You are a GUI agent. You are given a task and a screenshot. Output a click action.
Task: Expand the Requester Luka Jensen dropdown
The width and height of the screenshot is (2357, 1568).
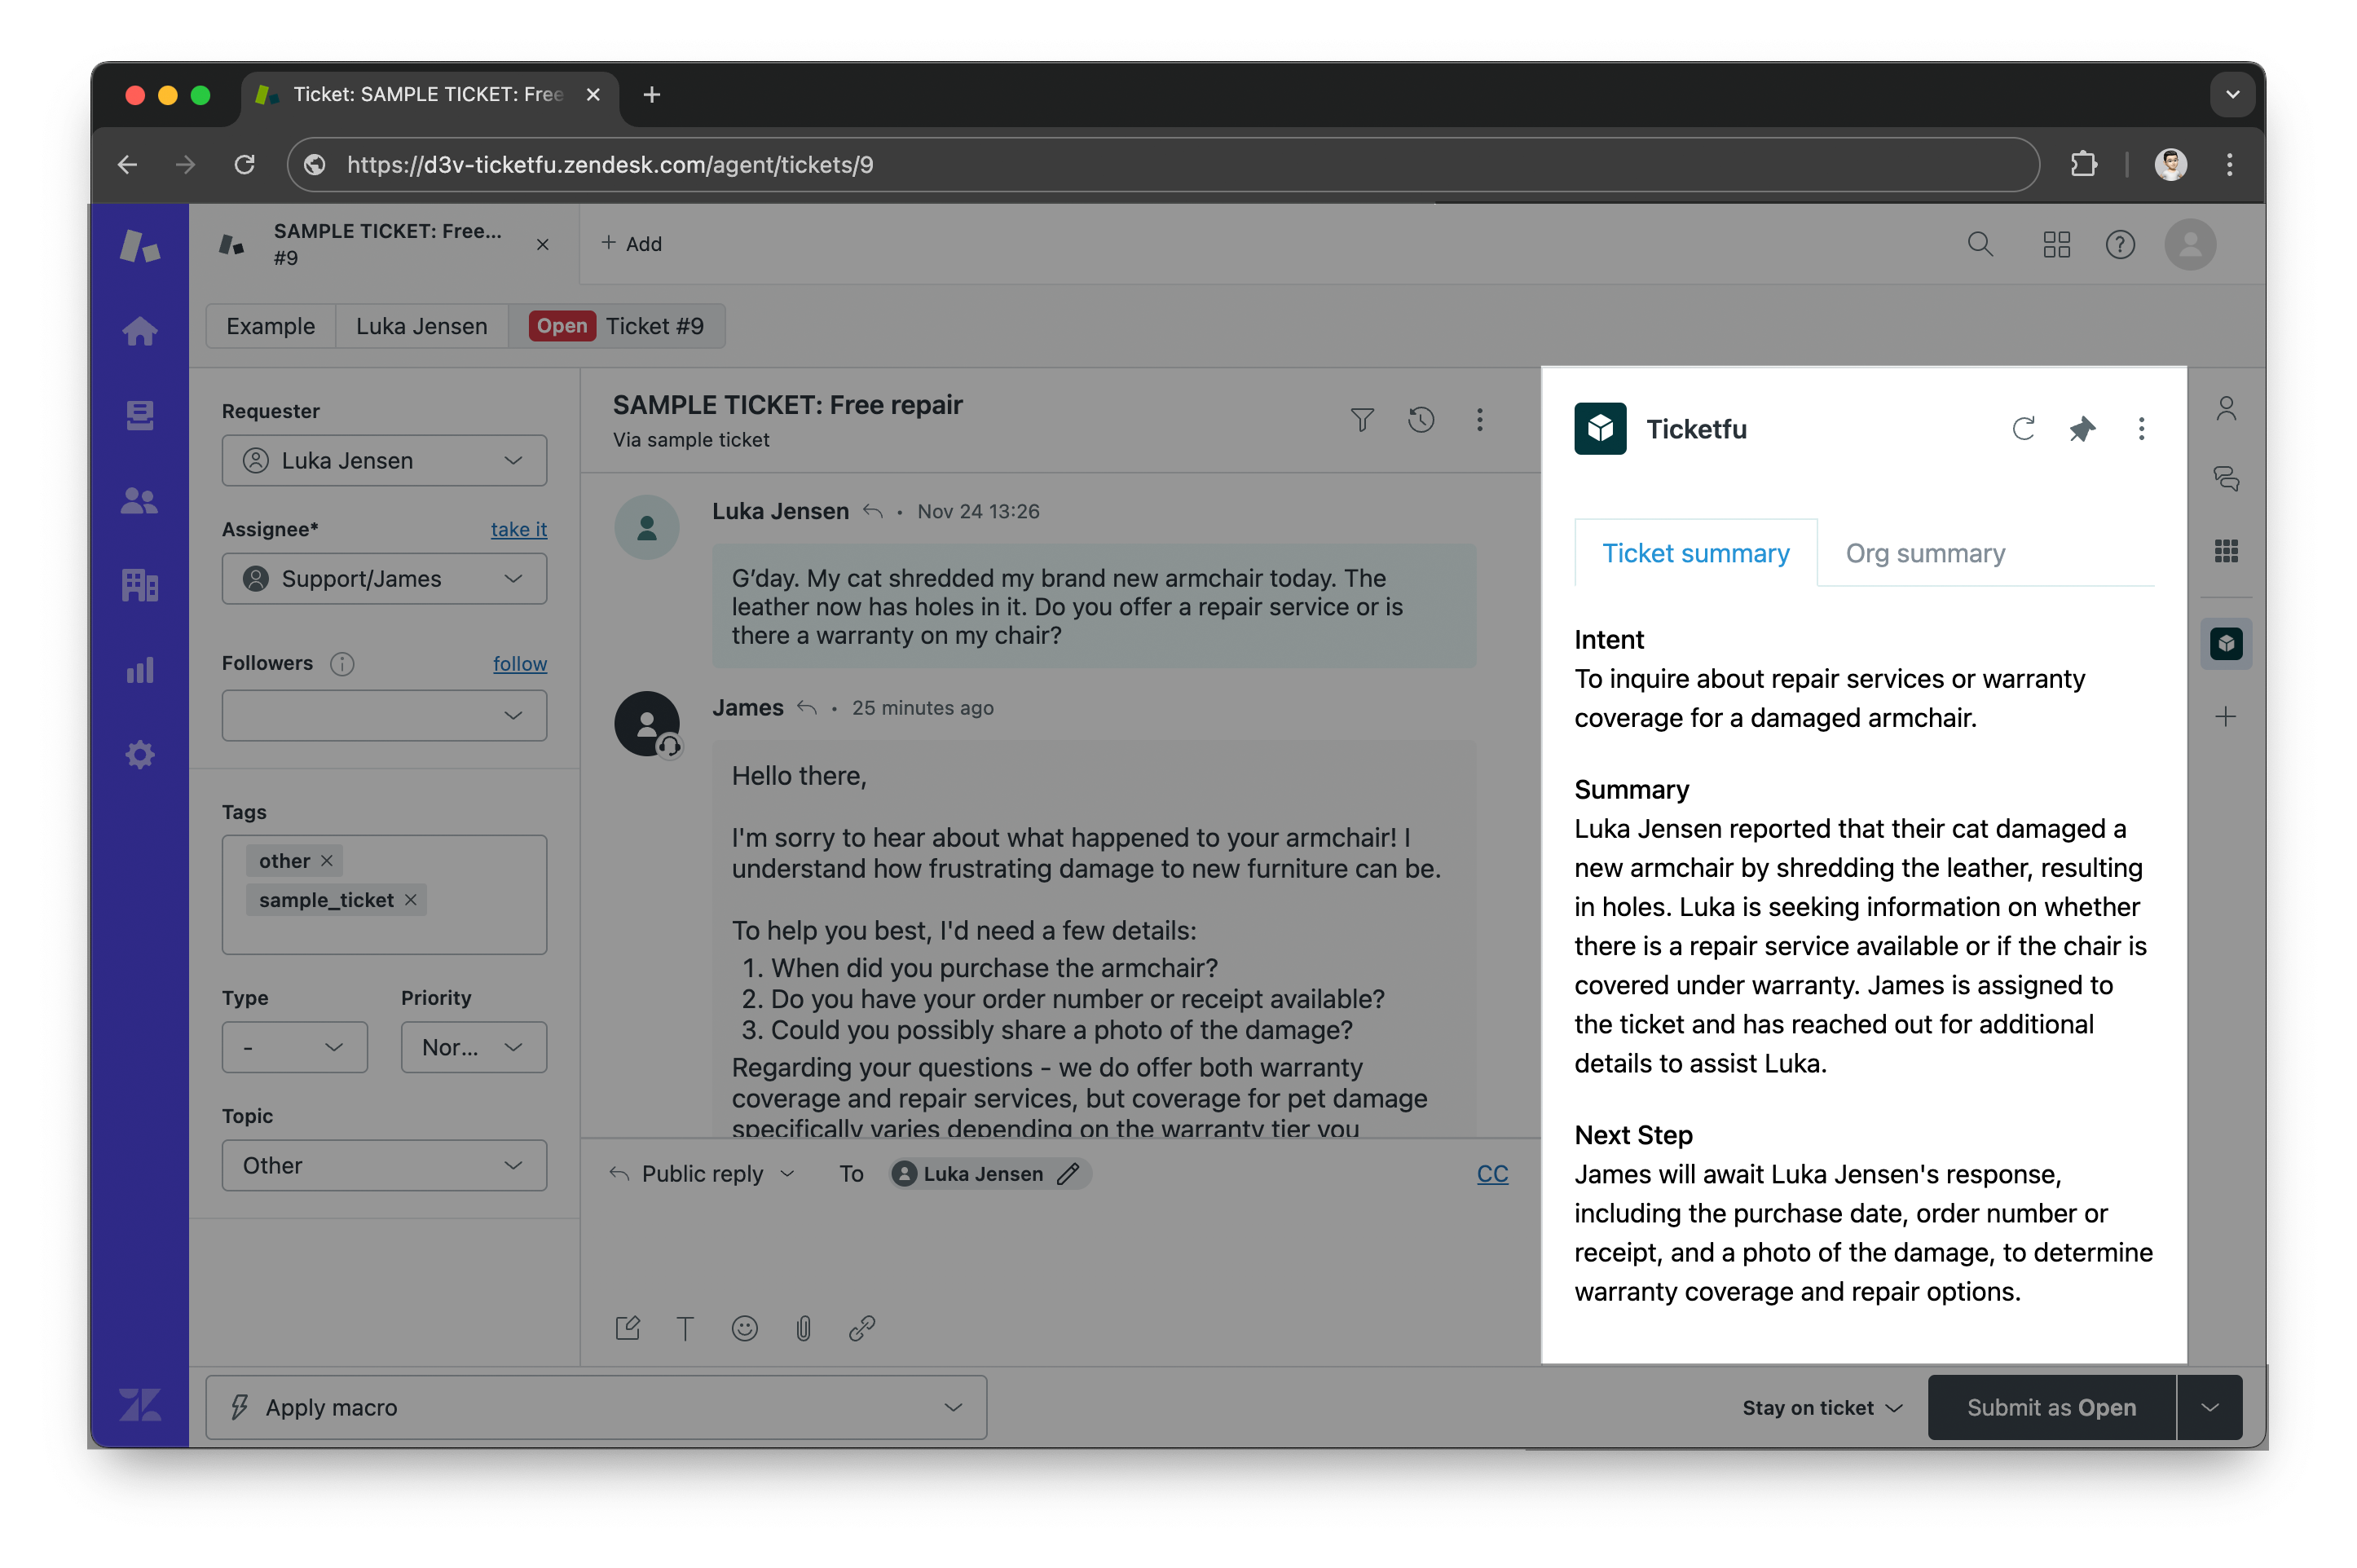[x=384, y=461]
